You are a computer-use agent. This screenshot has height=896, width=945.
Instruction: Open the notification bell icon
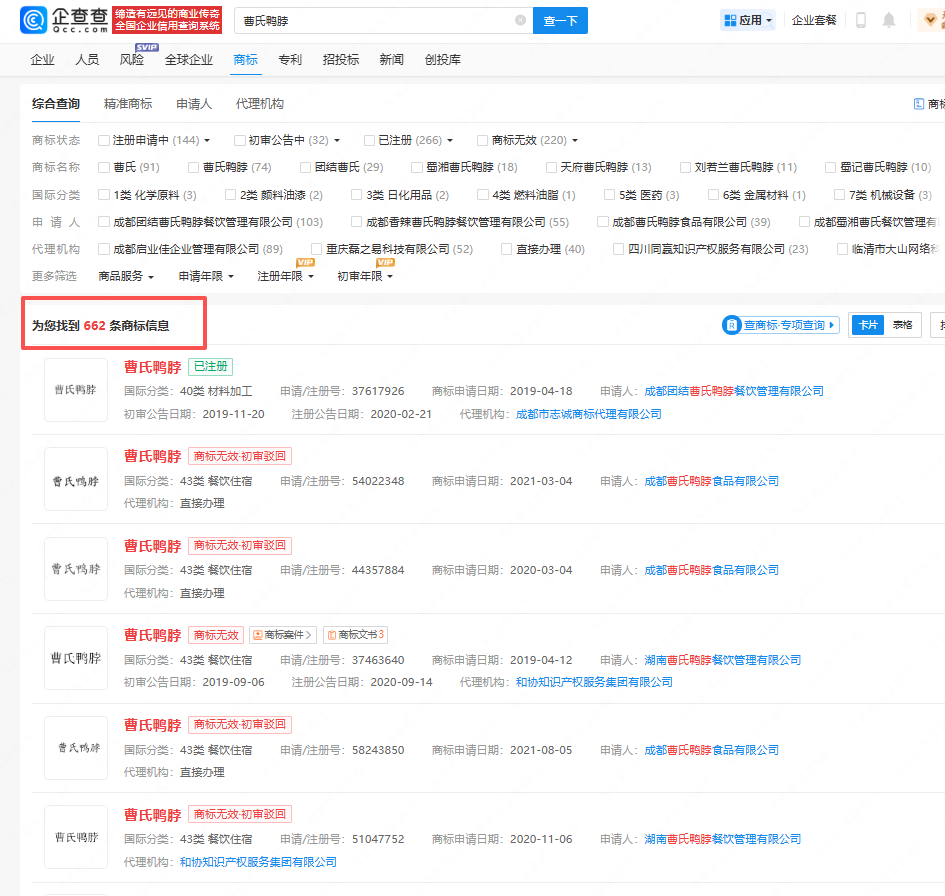(889, 20)
